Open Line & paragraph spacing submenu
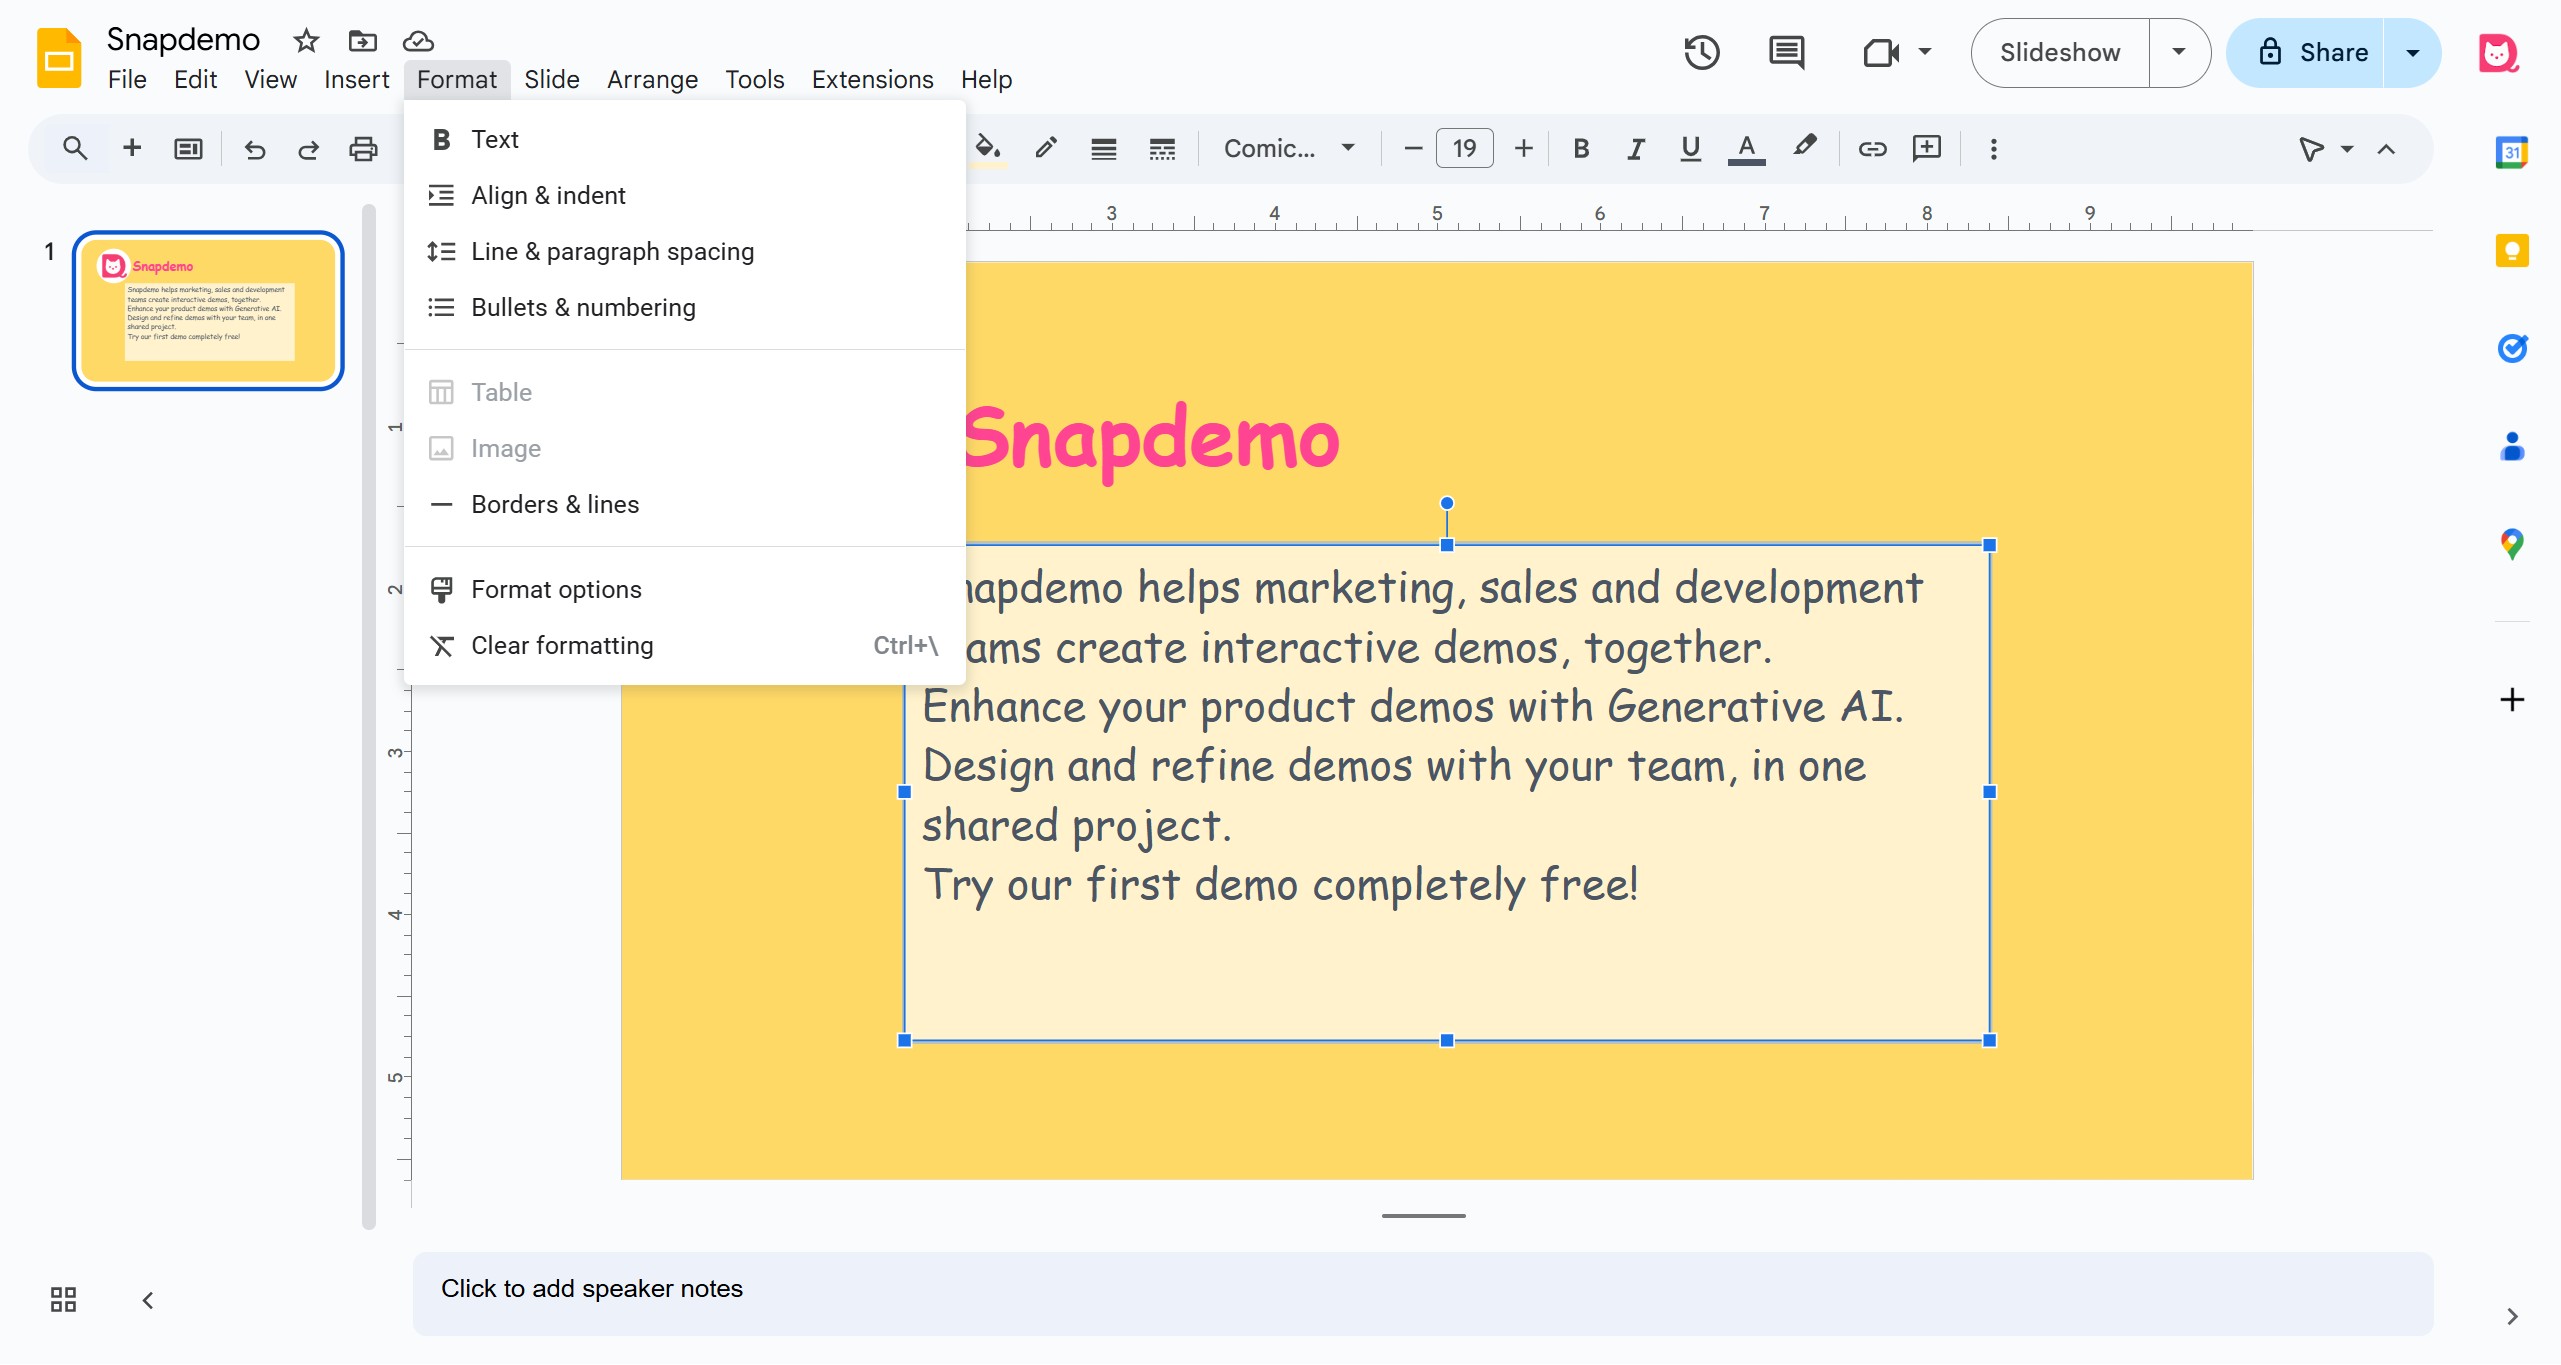This screenshot has width=2561, height=1365. (x=684, y=252)
